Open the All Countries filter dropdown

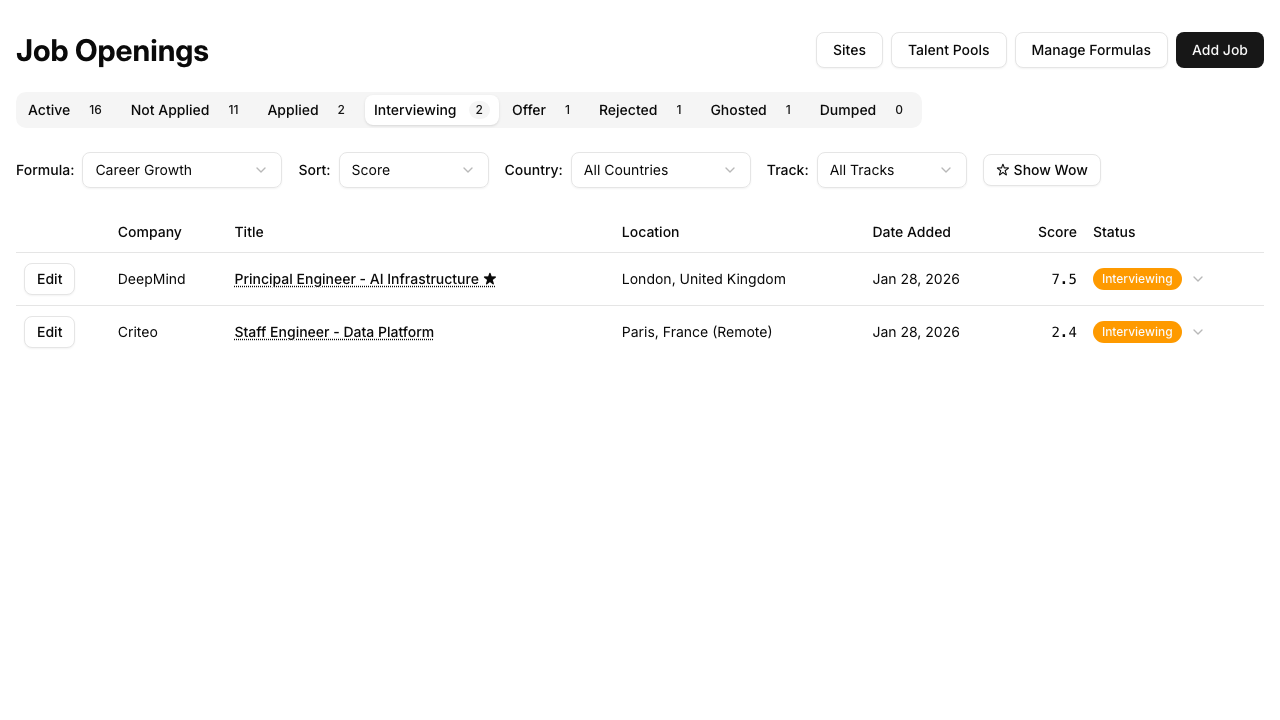tap(660, 170)
